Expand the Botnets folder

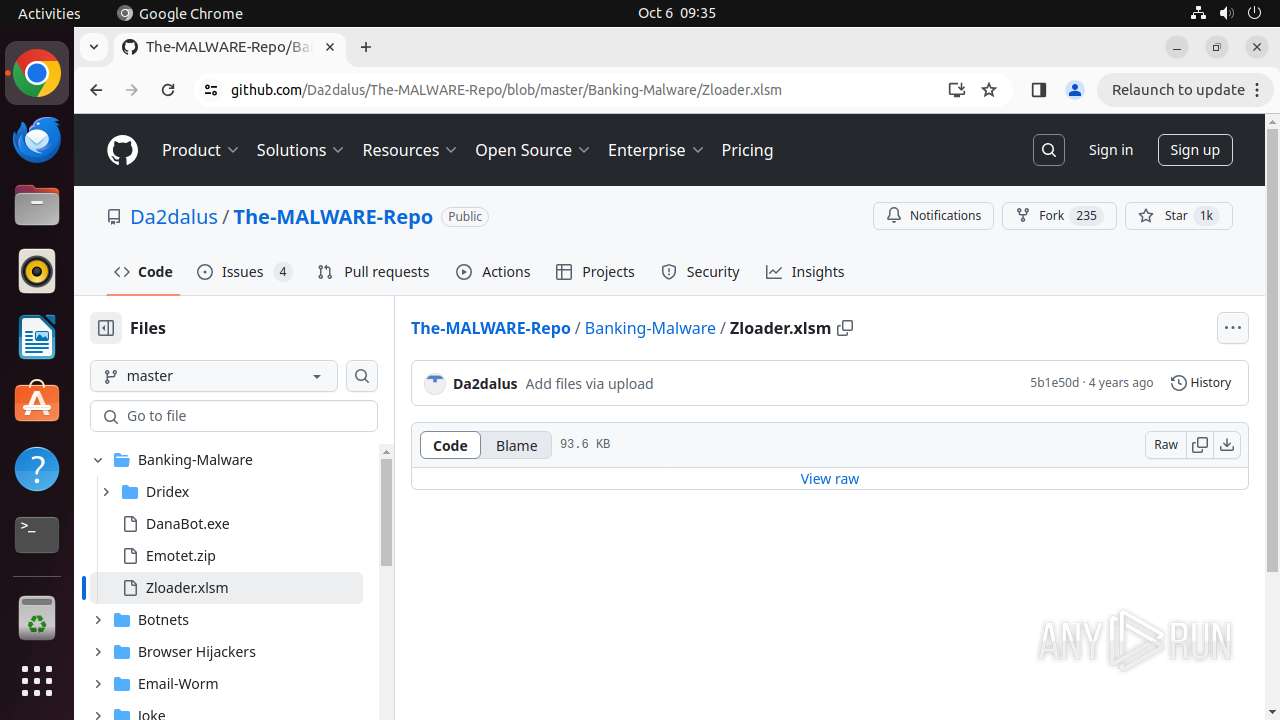point(98,620)
